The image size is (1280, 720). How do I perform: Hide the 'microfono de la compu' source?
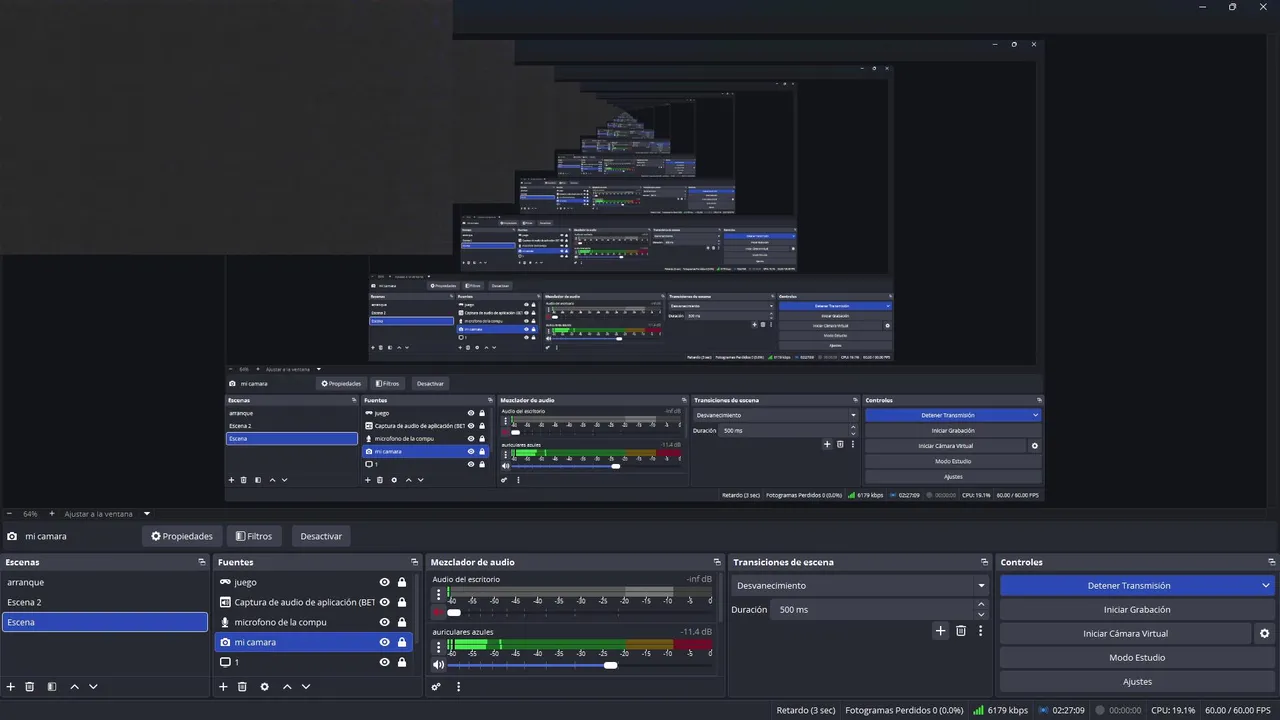pyautogui.click(x=384, y=622)
